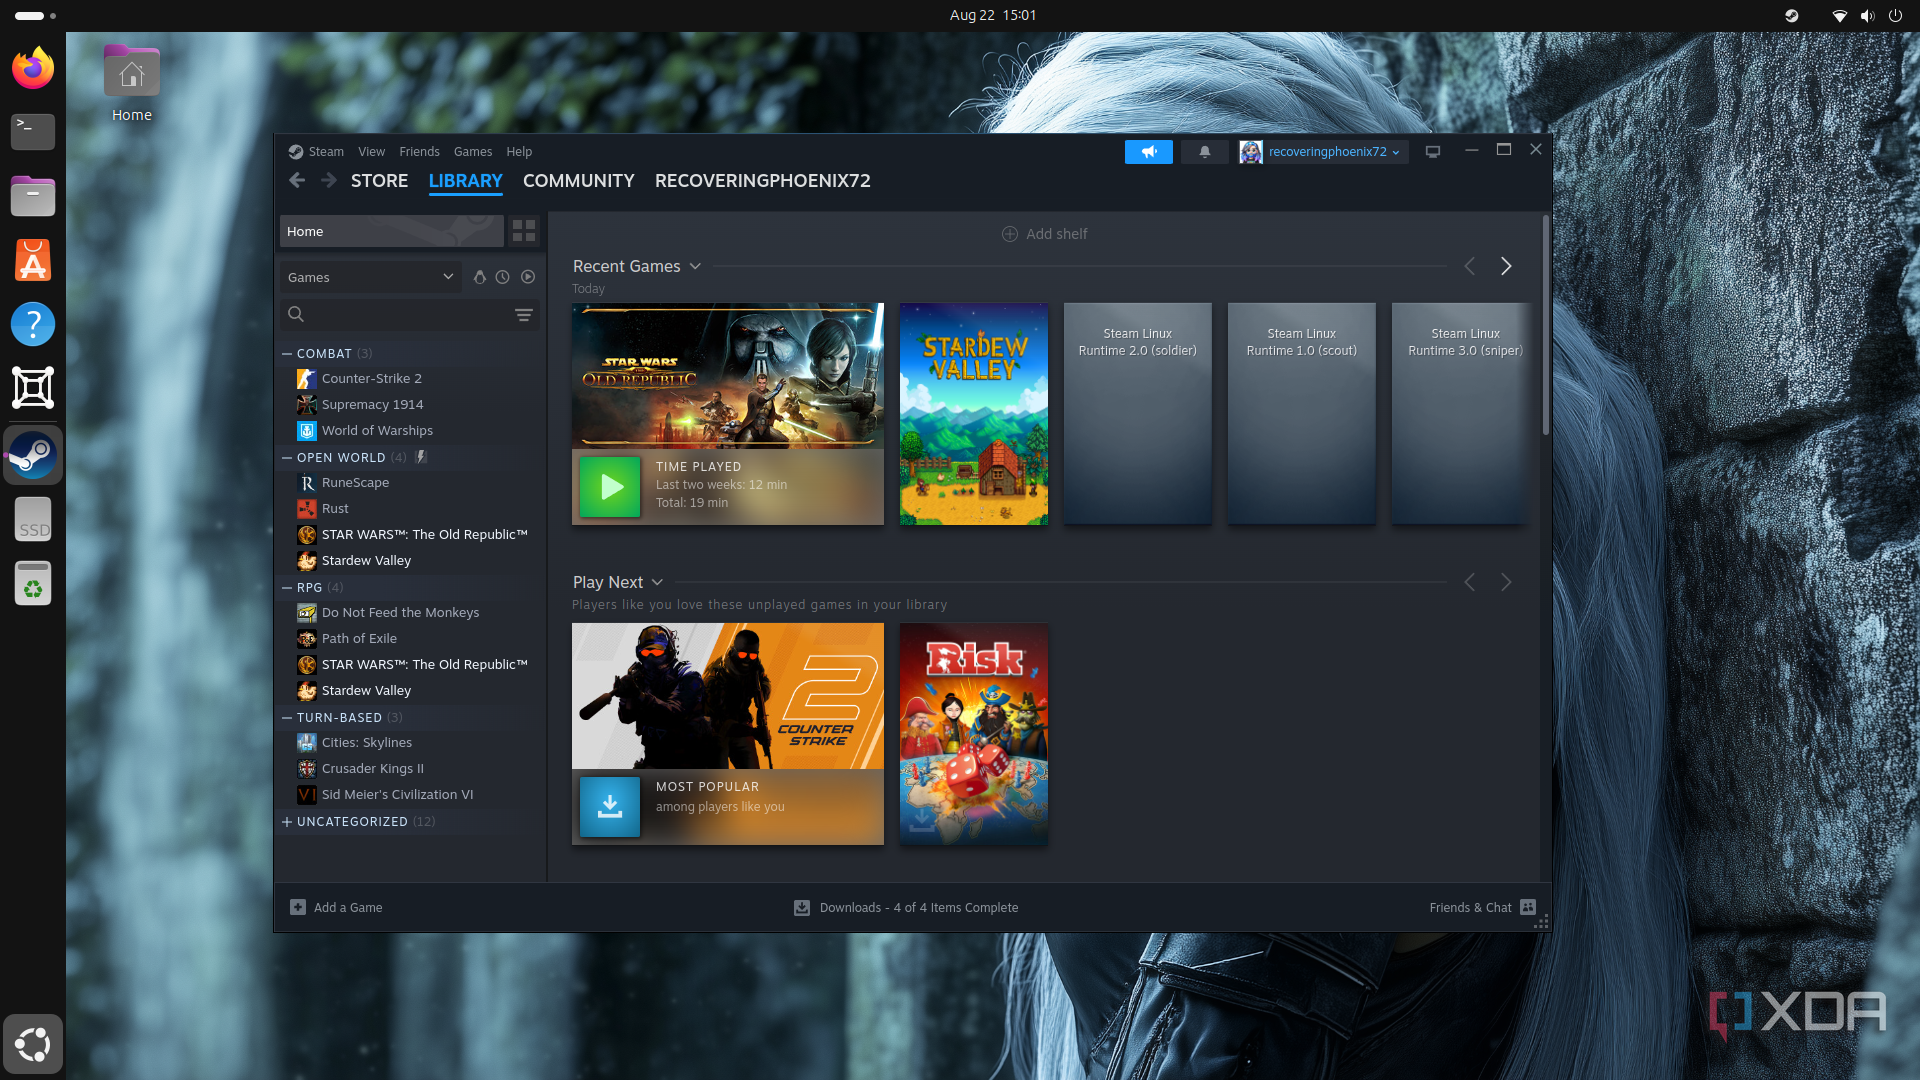Open Firefox from the Ubuntu dock
The height and width of the screenshot is (1080, 1920).
[33, 68]
